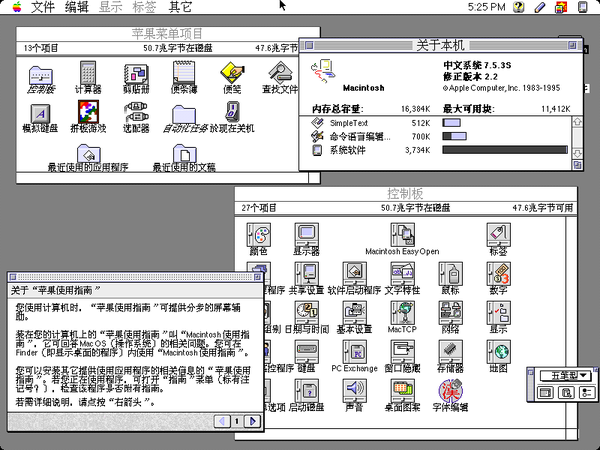This screenshot has height=450, width=600.
Task: Click the 5:25 PM menu bar clock
Action: (x=486, y=7)
